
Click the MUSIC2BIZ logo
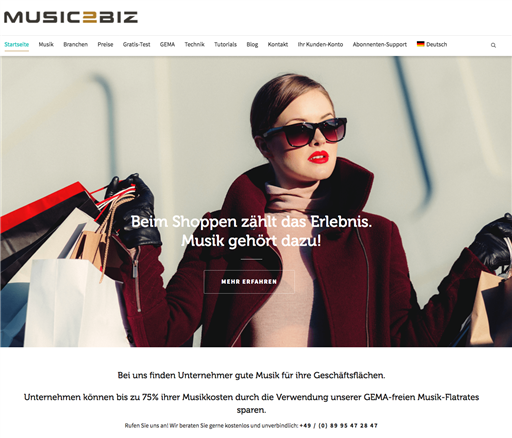click(x=71, y=17)
